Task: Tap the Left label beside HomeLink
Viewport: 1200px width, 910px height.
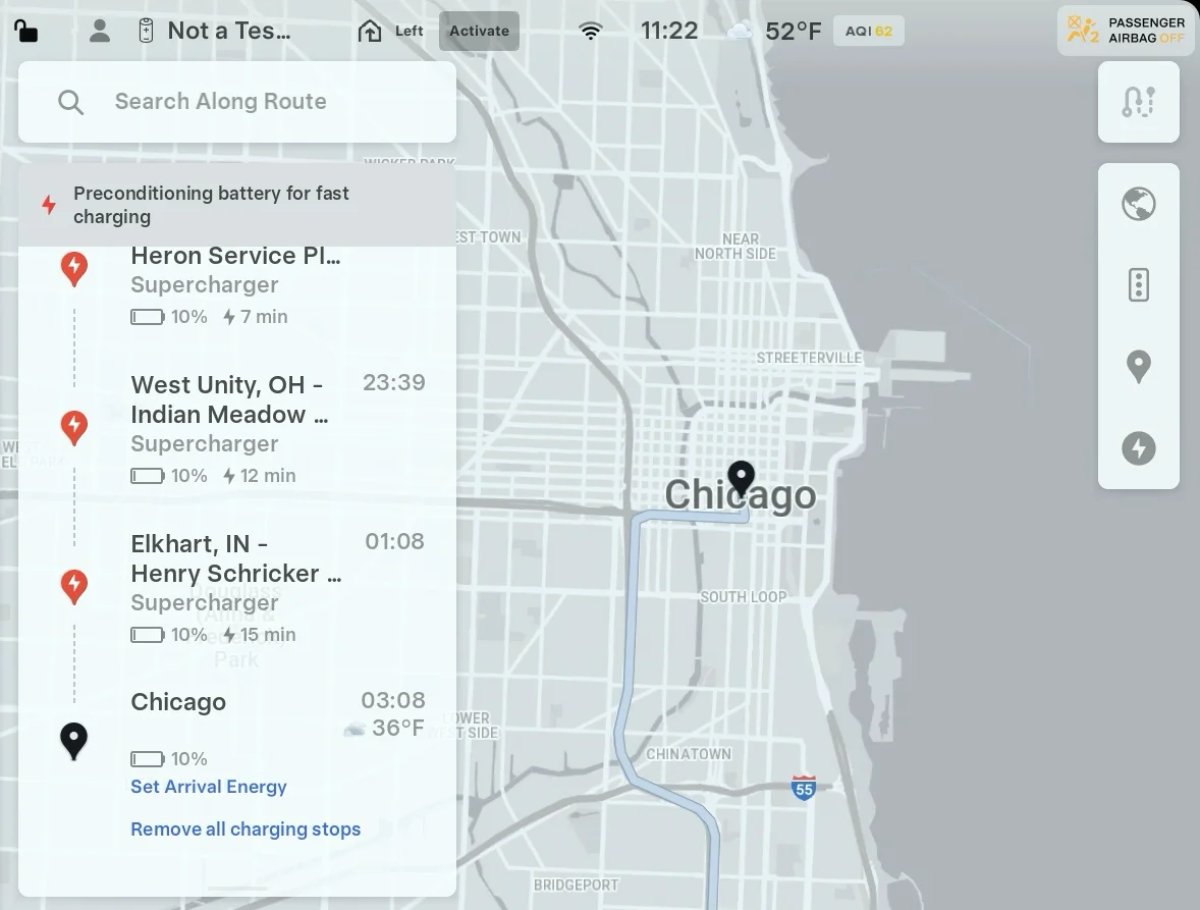Action: pyautogui.click(x=409, y=31)
